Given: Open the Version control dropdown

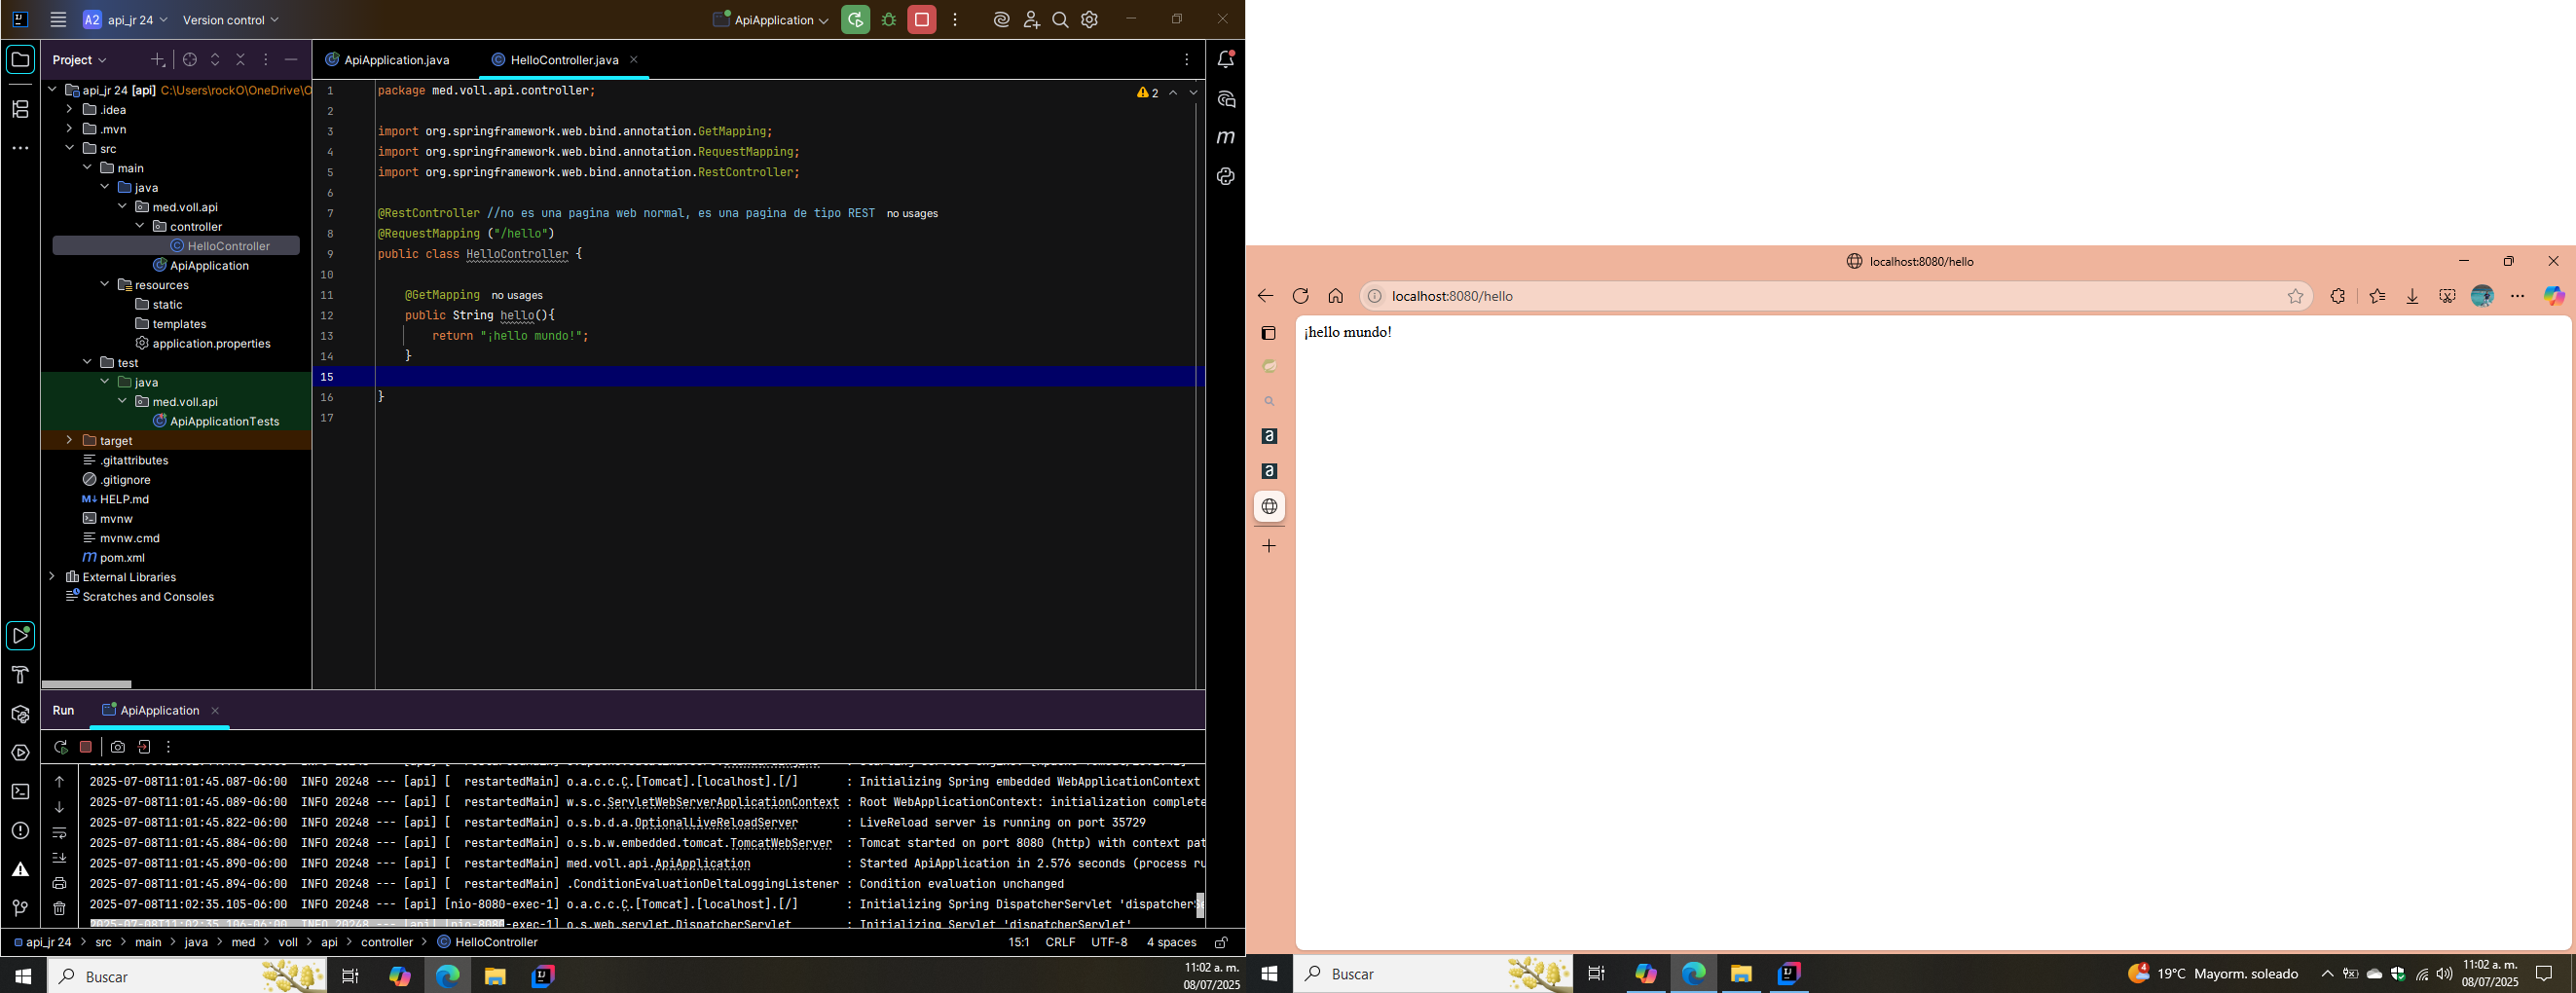Looking at the screenshot, I should click(x=231, y=20).
